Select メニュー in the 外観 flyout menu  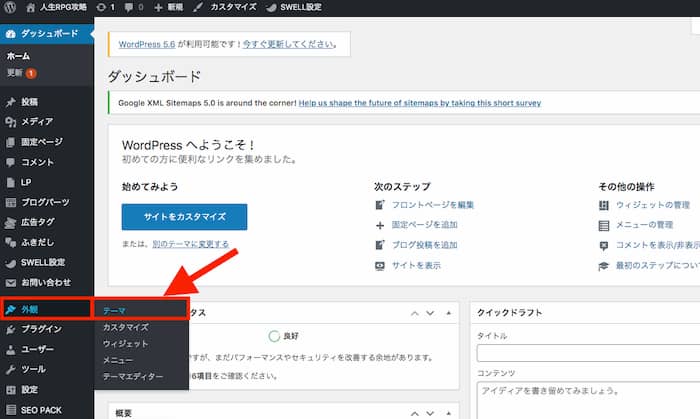118,360
